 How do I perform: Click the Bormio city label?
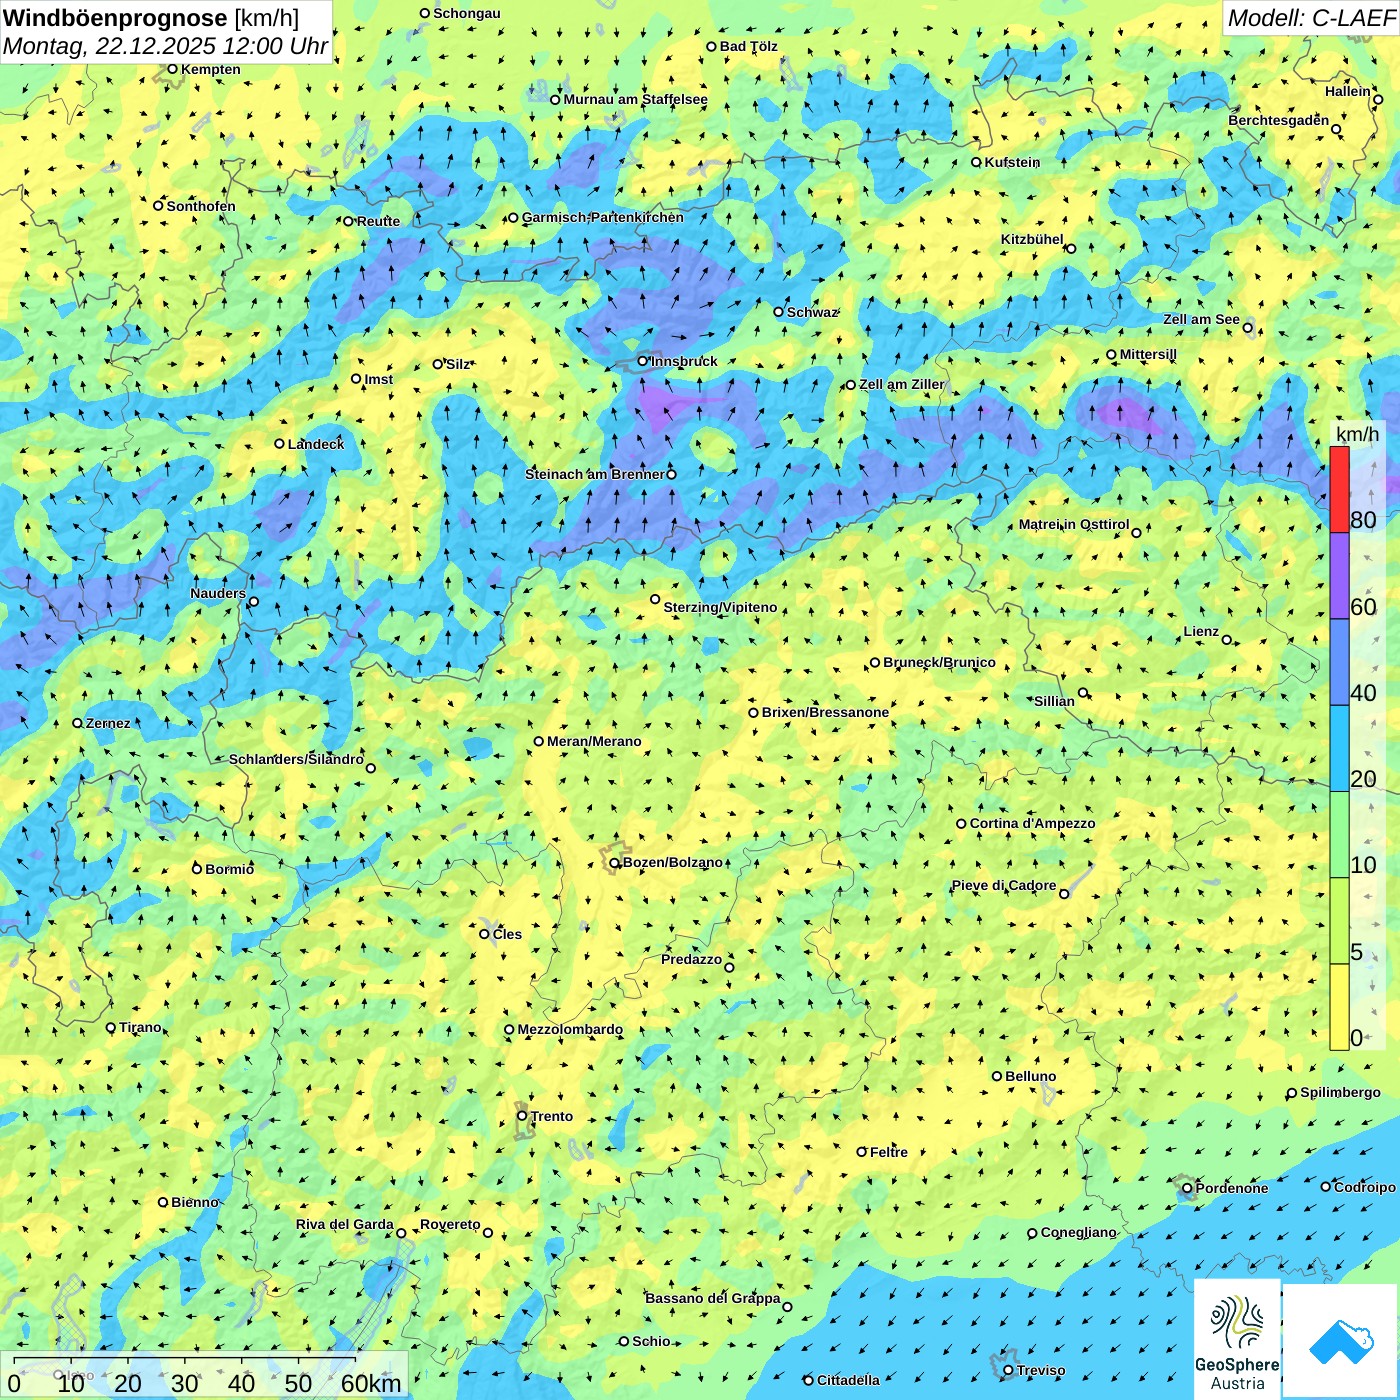coord(230,869)
